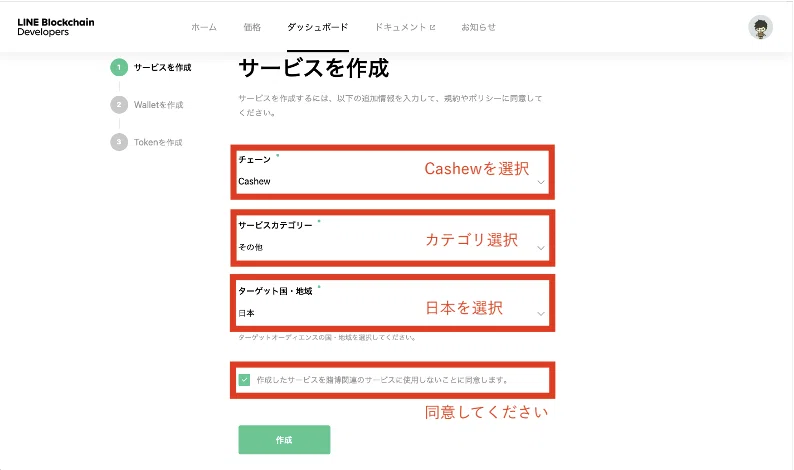Expand ターゲット国・地域 chevron arrow
Screen dimensions: 794x470
[x=541, y=314]
